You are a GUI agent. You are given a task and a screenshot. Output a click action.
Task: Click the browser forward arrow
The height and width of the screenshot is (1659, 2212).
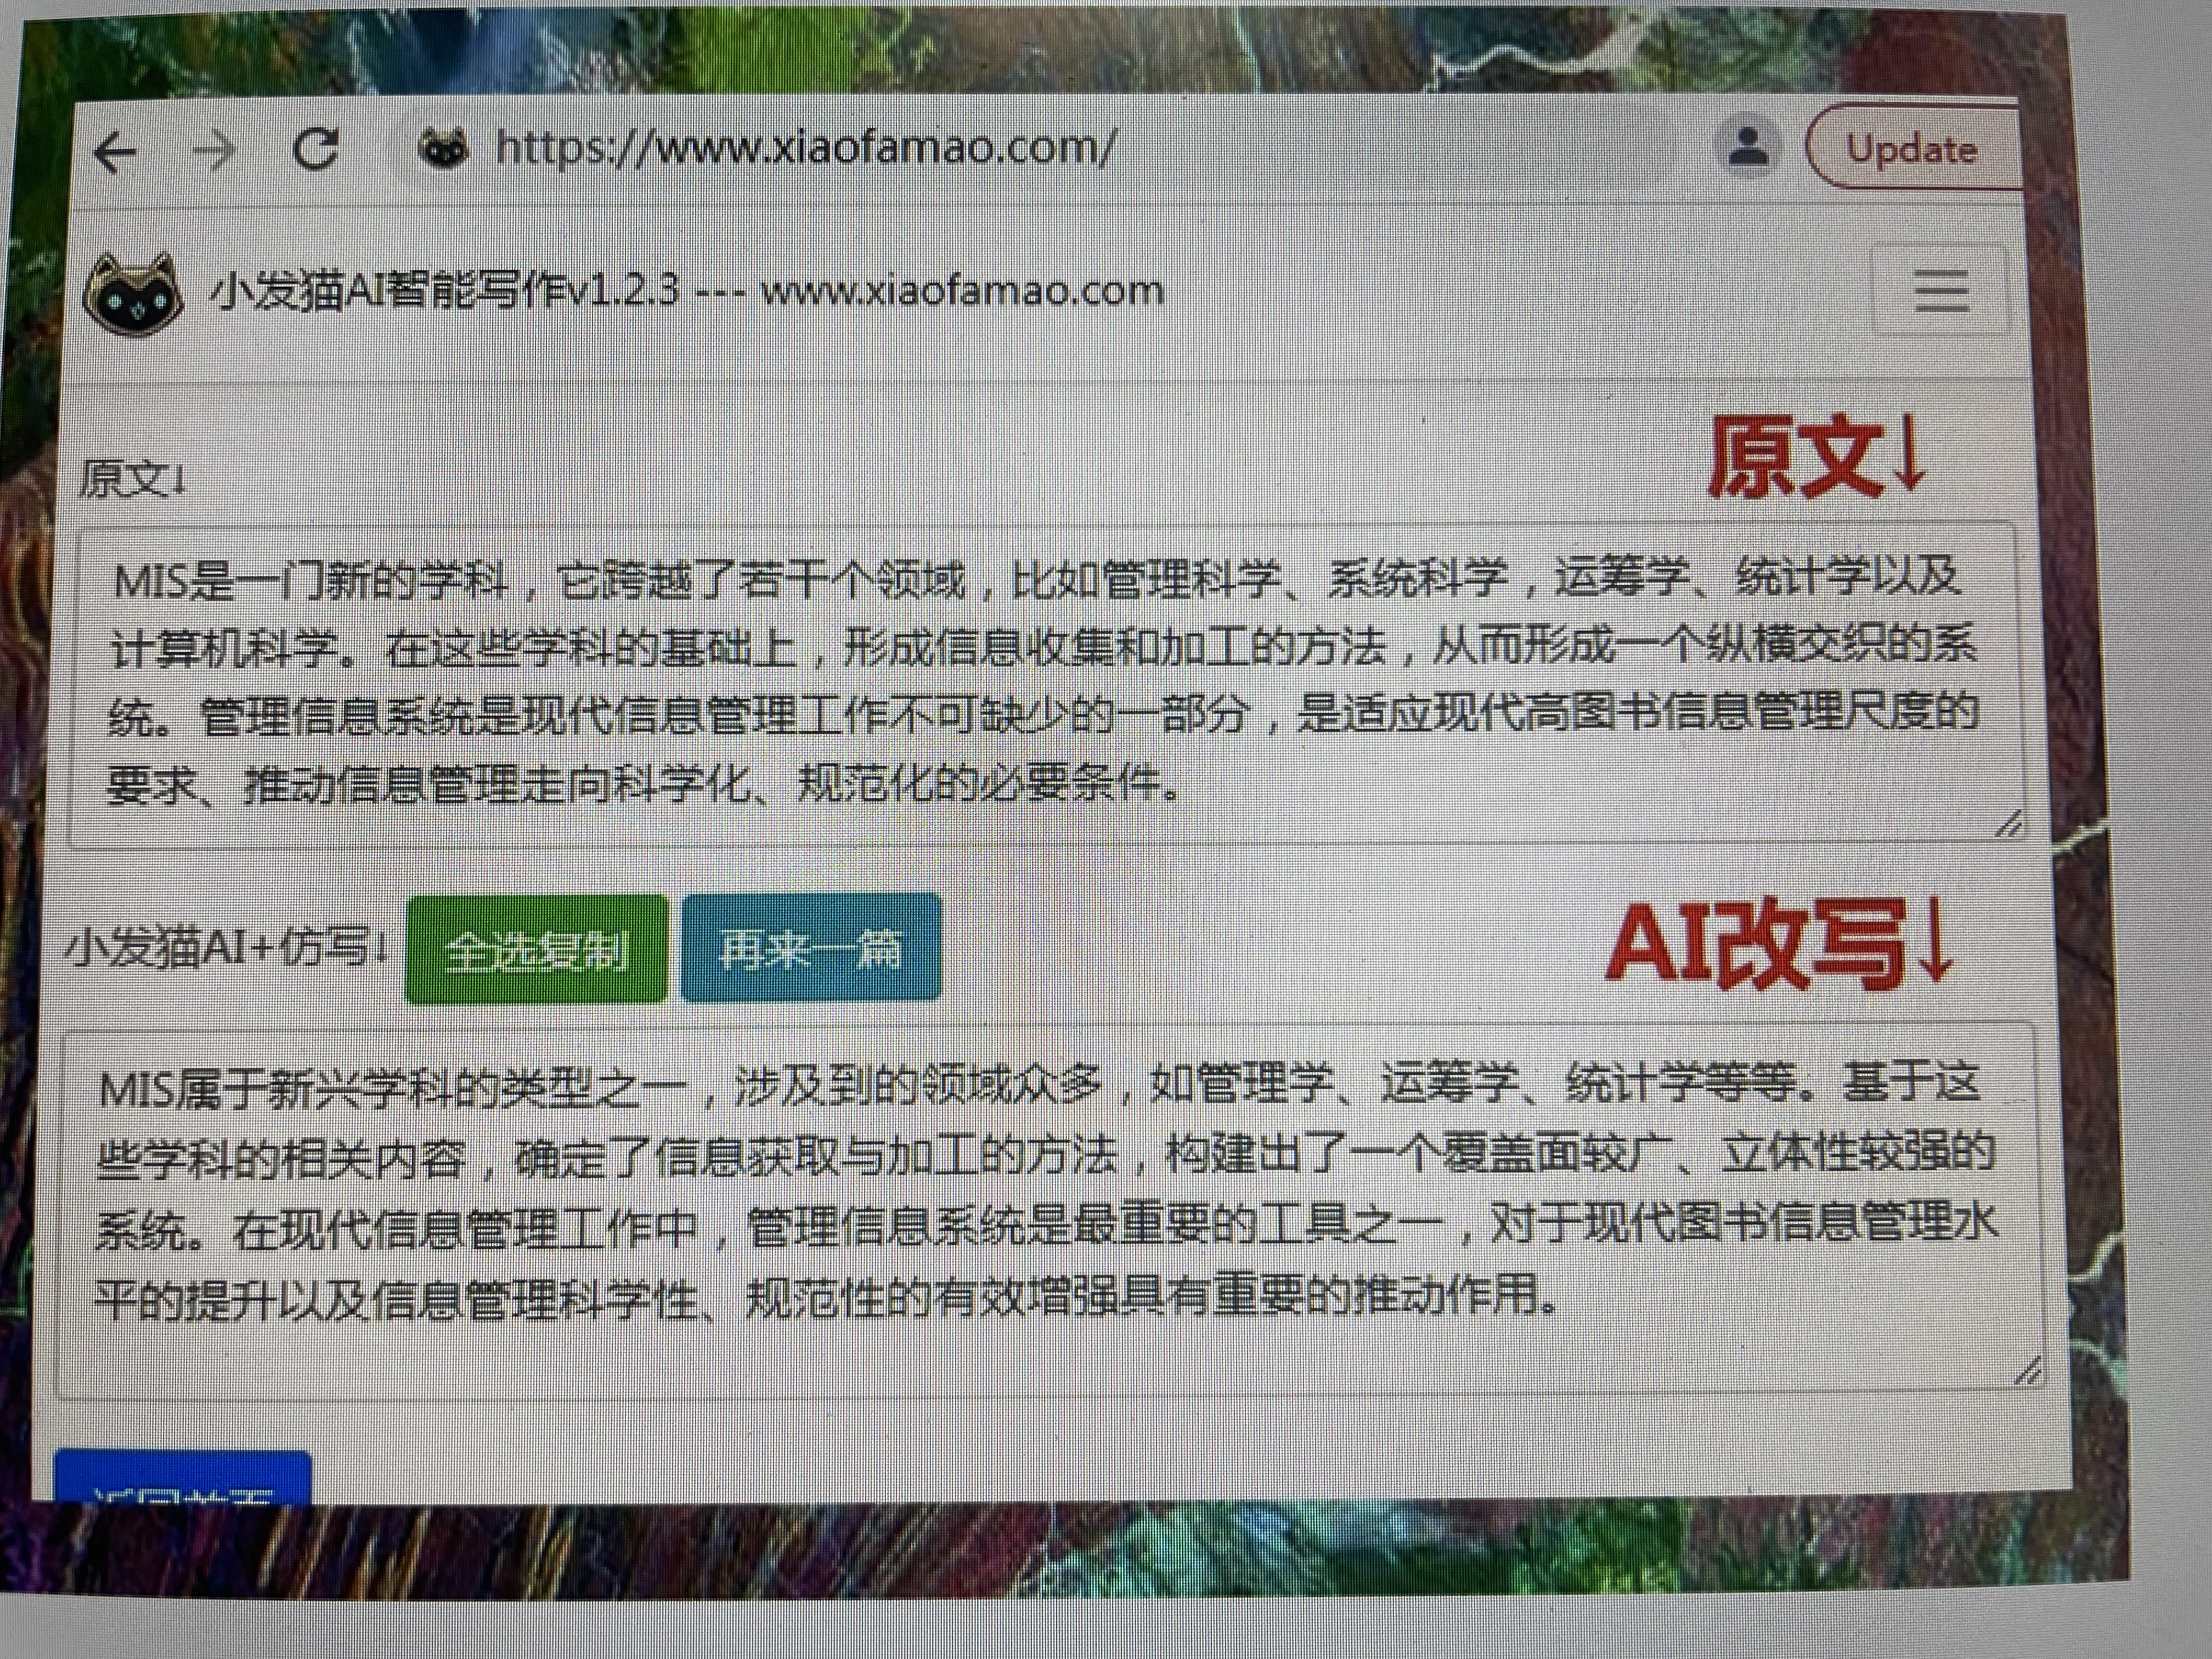pyautogui.click(x=213, y=153)
